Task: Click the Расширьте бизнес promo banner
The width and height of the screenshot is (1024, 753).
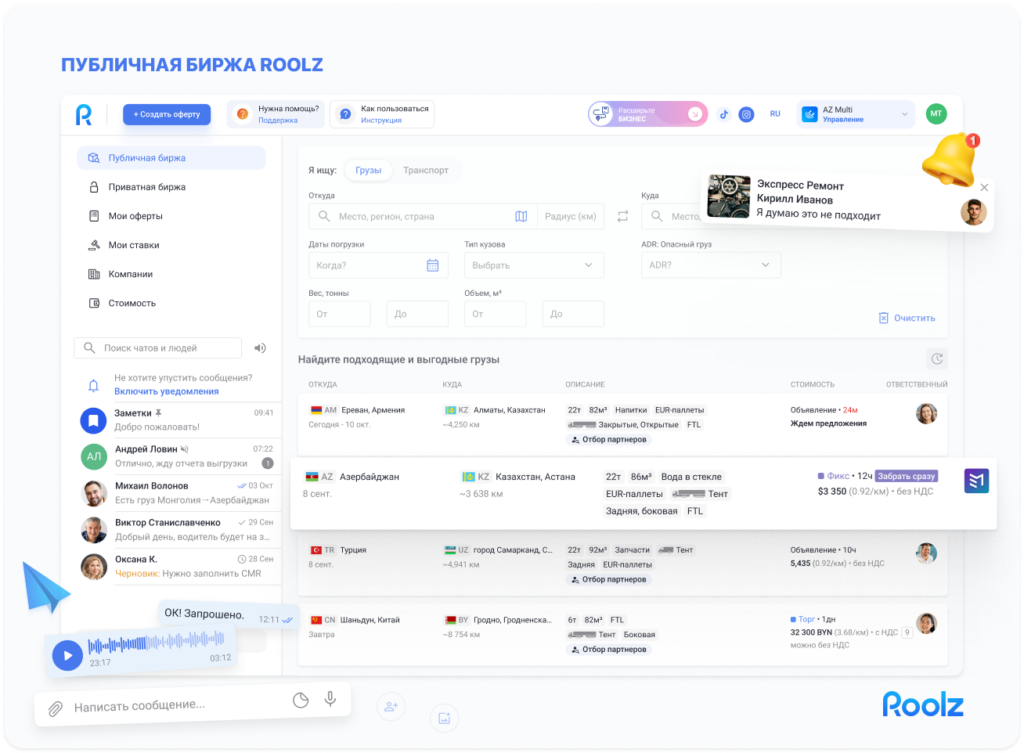Action: (647, 114)
